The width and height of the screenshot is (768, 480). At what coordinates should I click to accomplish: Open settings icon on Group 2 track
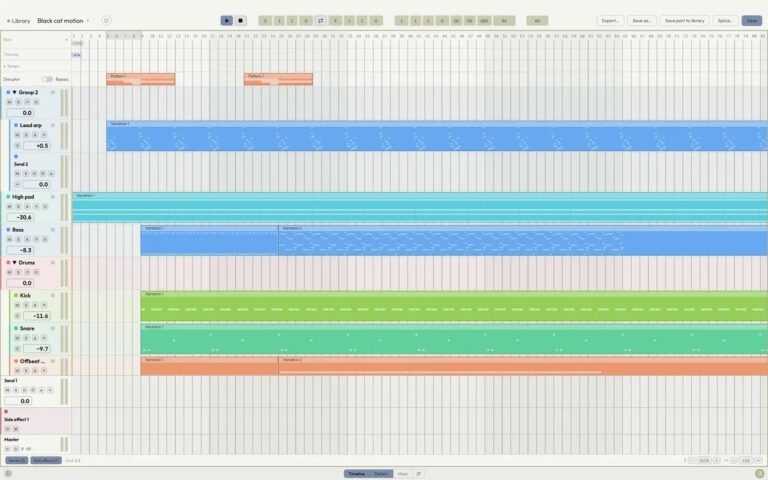coord(53,92)
